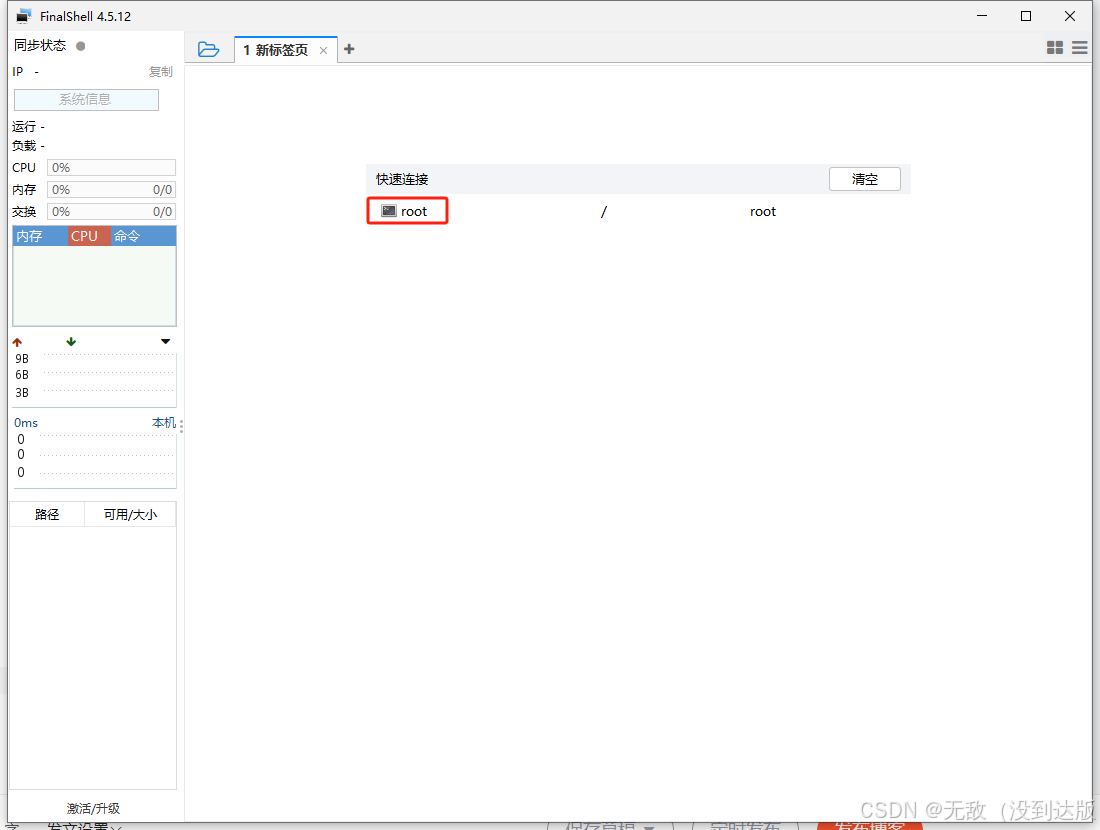Add a new tab with plus icon
The image size is (1100, 830).
point(349,49)
